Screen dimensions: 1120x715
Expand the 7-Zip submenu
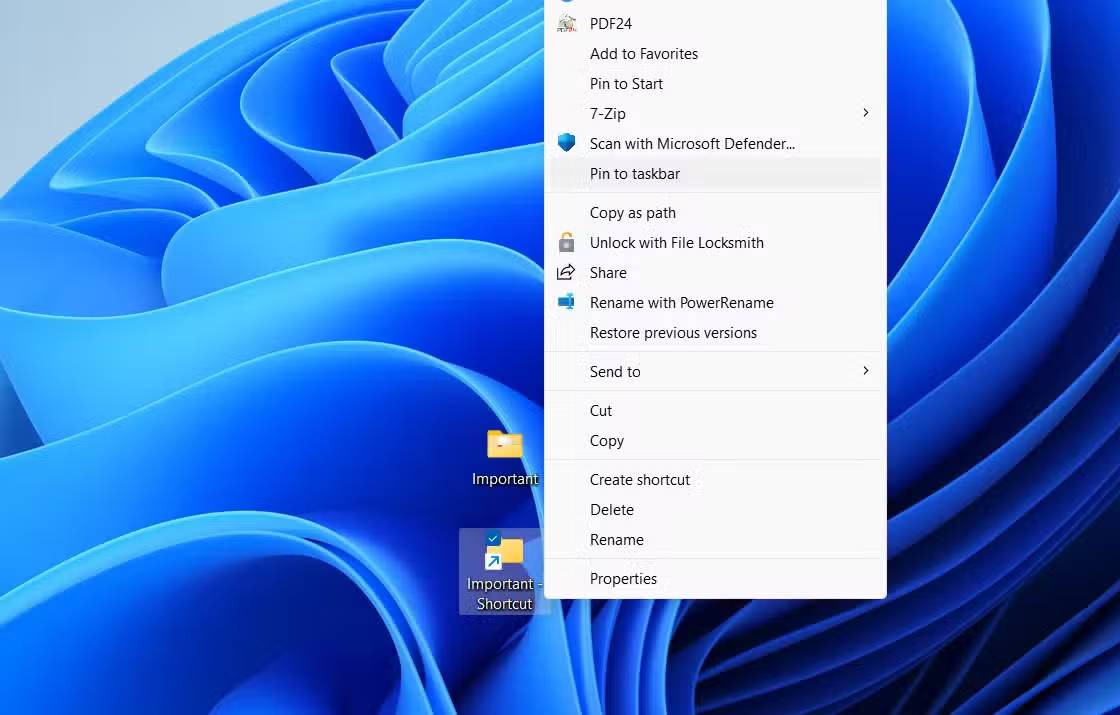tap(607, 113)
